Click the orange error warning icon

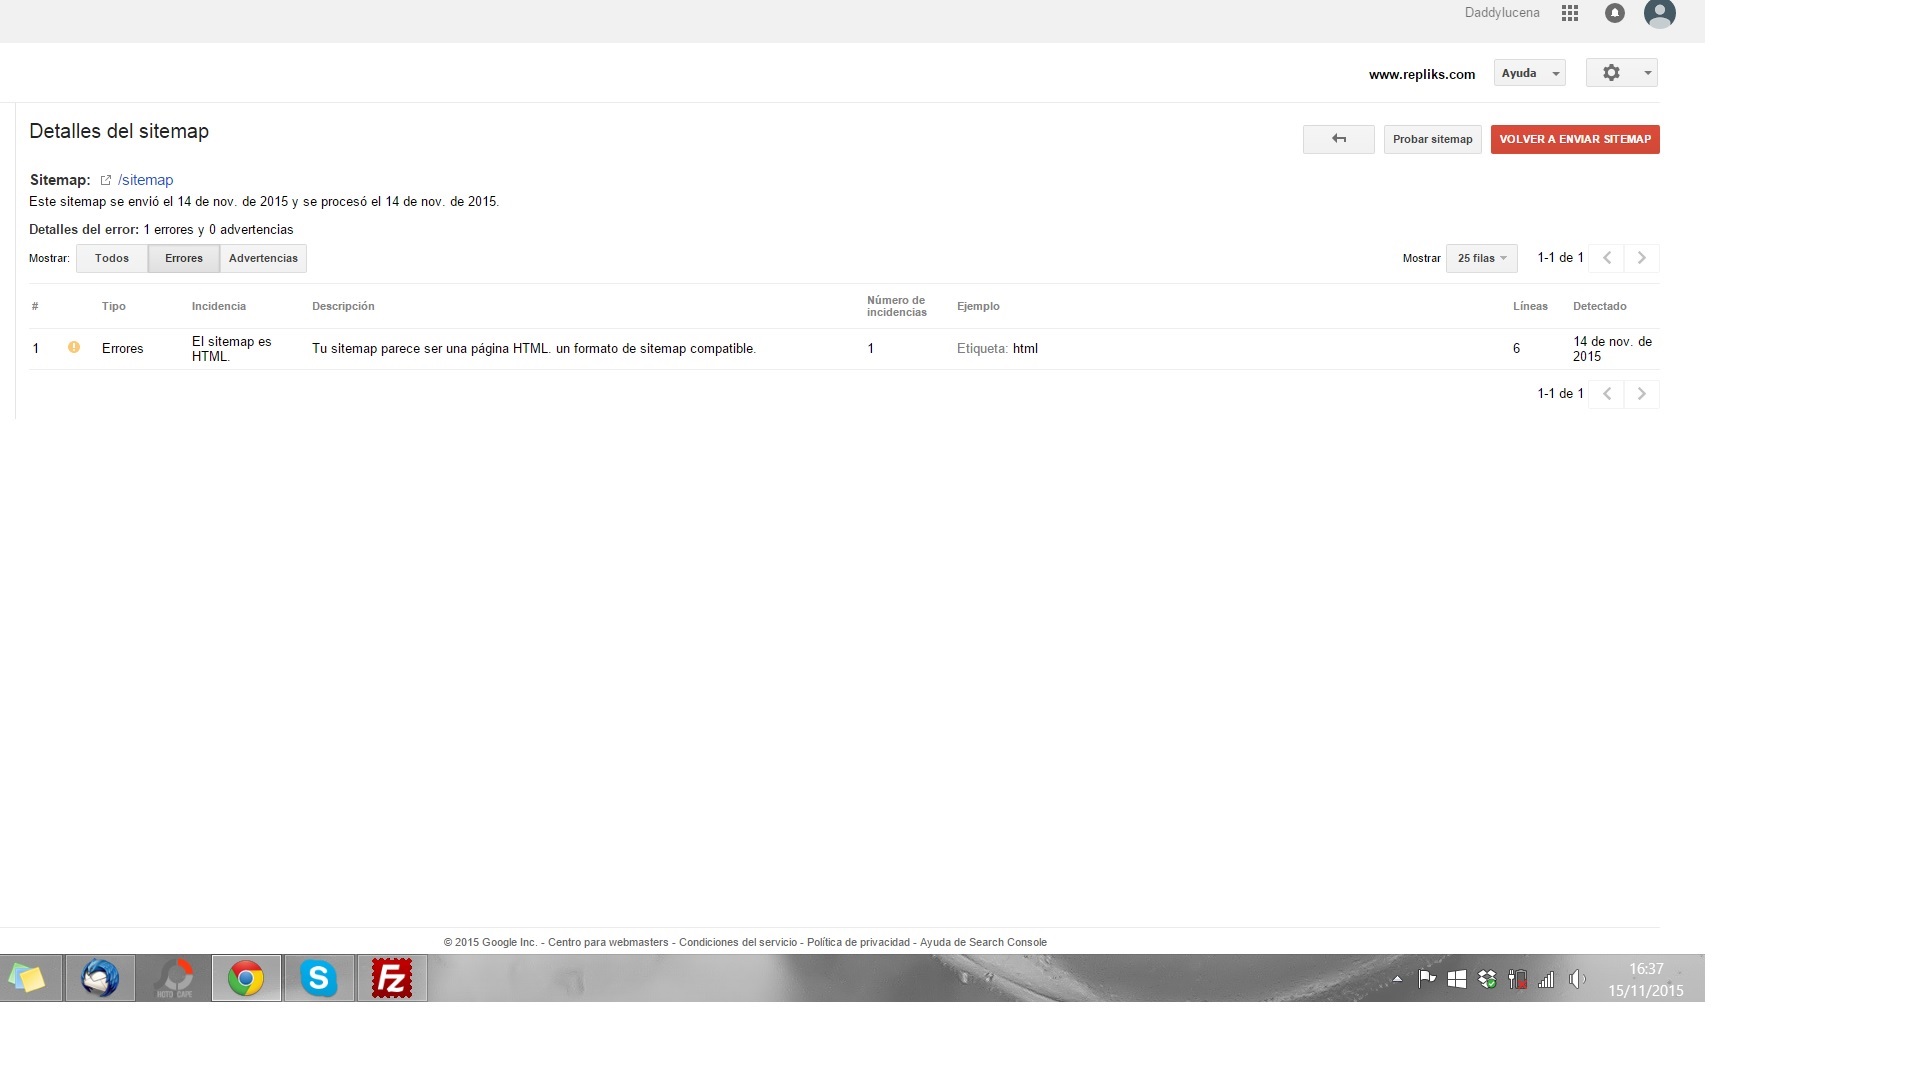click(x=74, y=347)
